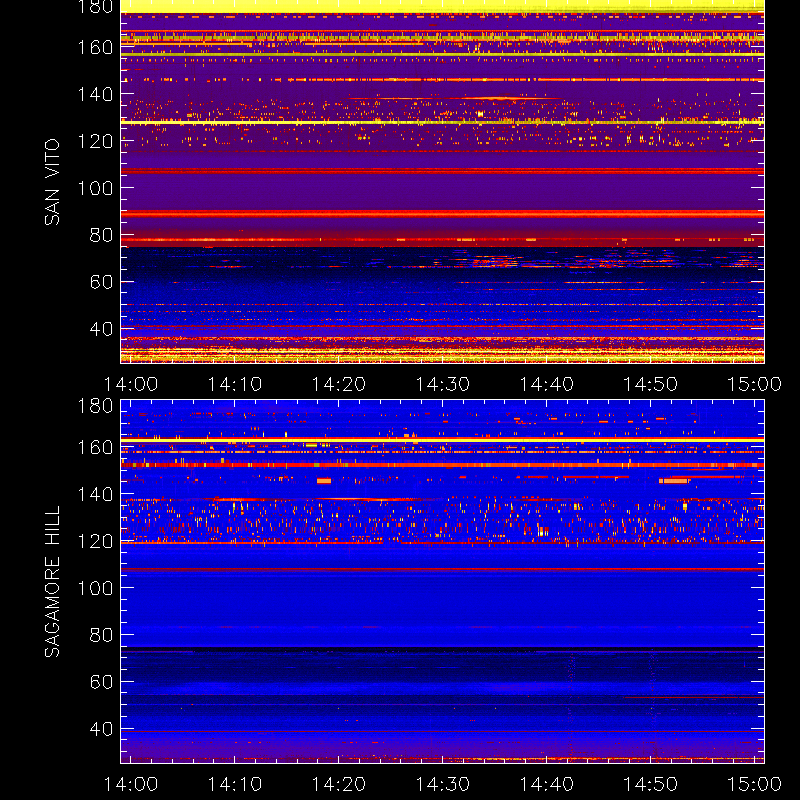Select 60 on the San Vito frequency axis
This screenshot has width=800, height=800.
click(x=101, y=282)
